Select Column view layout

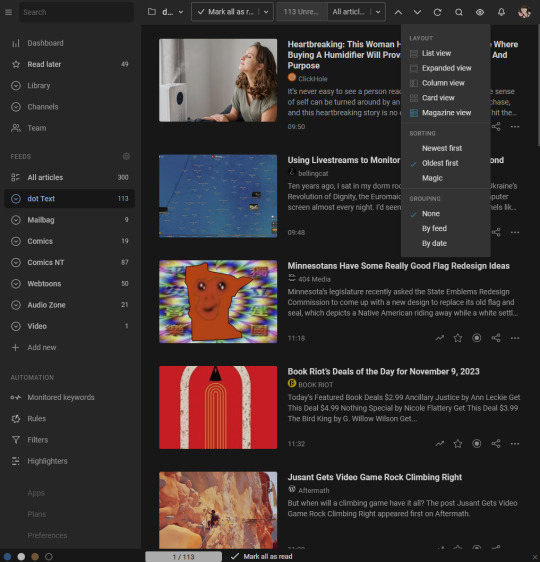pyautogui.click(x=445, y=83)
